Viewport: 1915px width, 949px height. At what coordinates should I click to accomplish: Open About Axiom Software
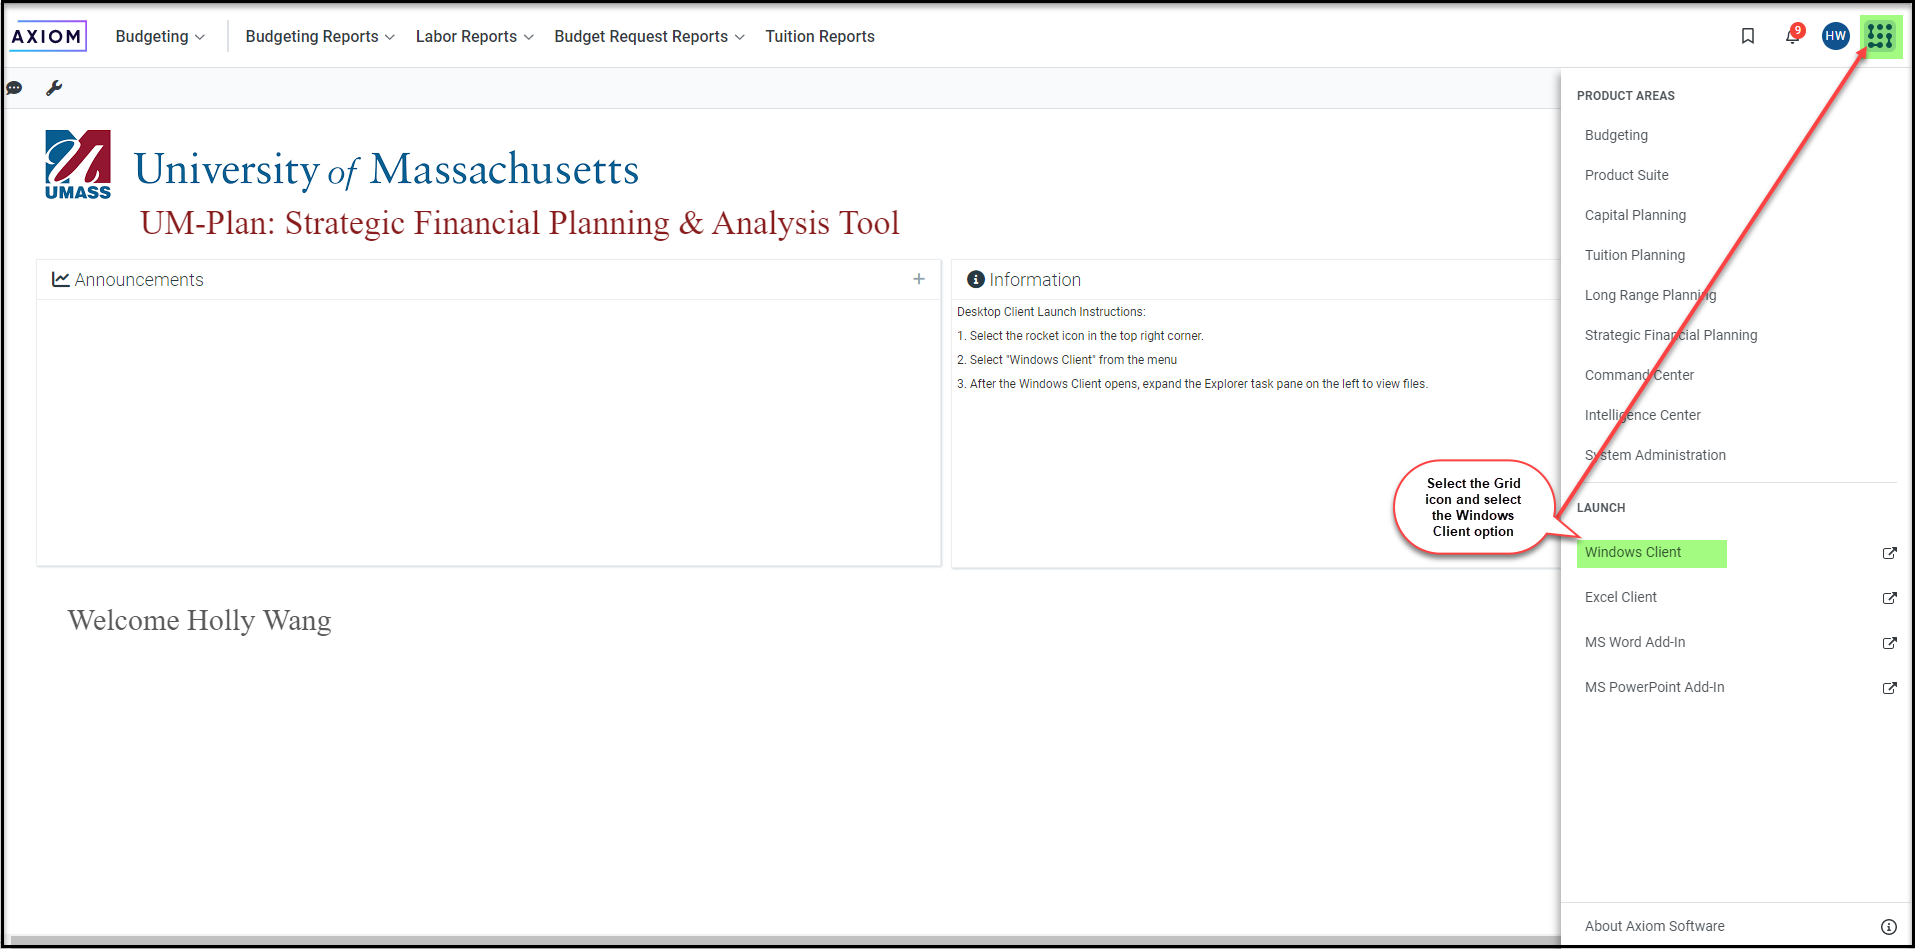pos(1654,926)
